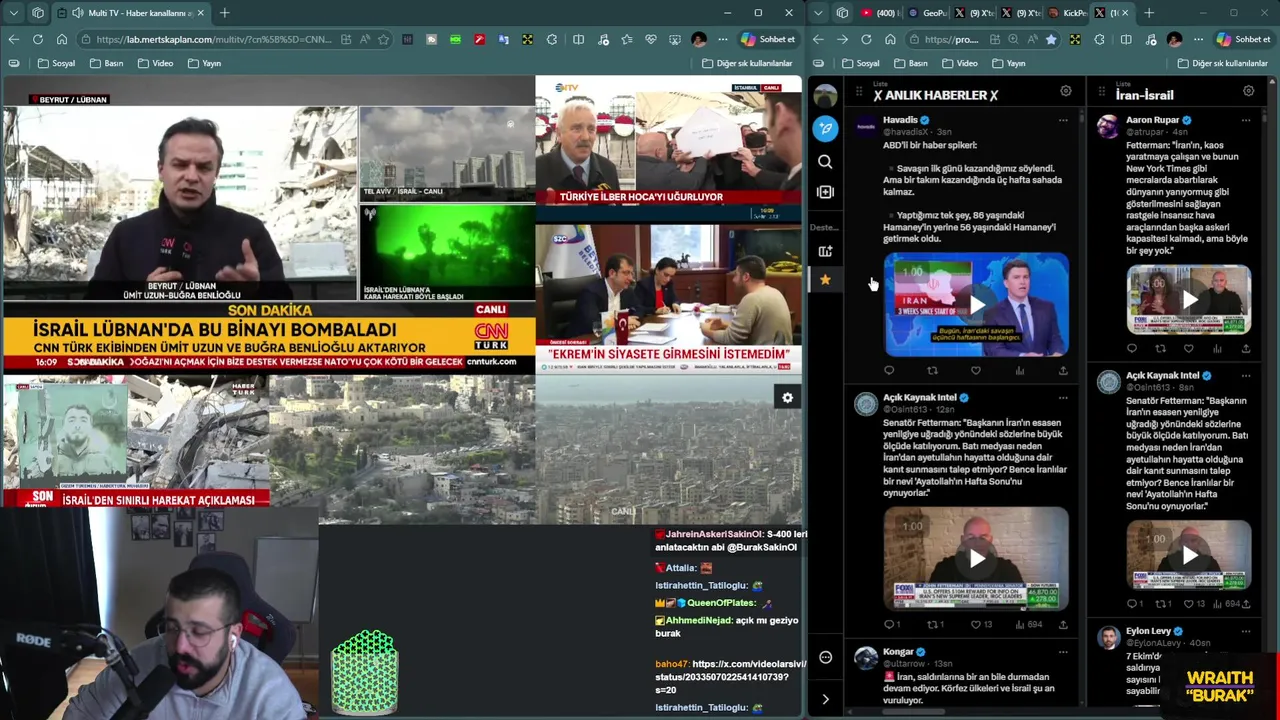
Task: Open tab actions dropdown in the left browser
Action: 13,13
